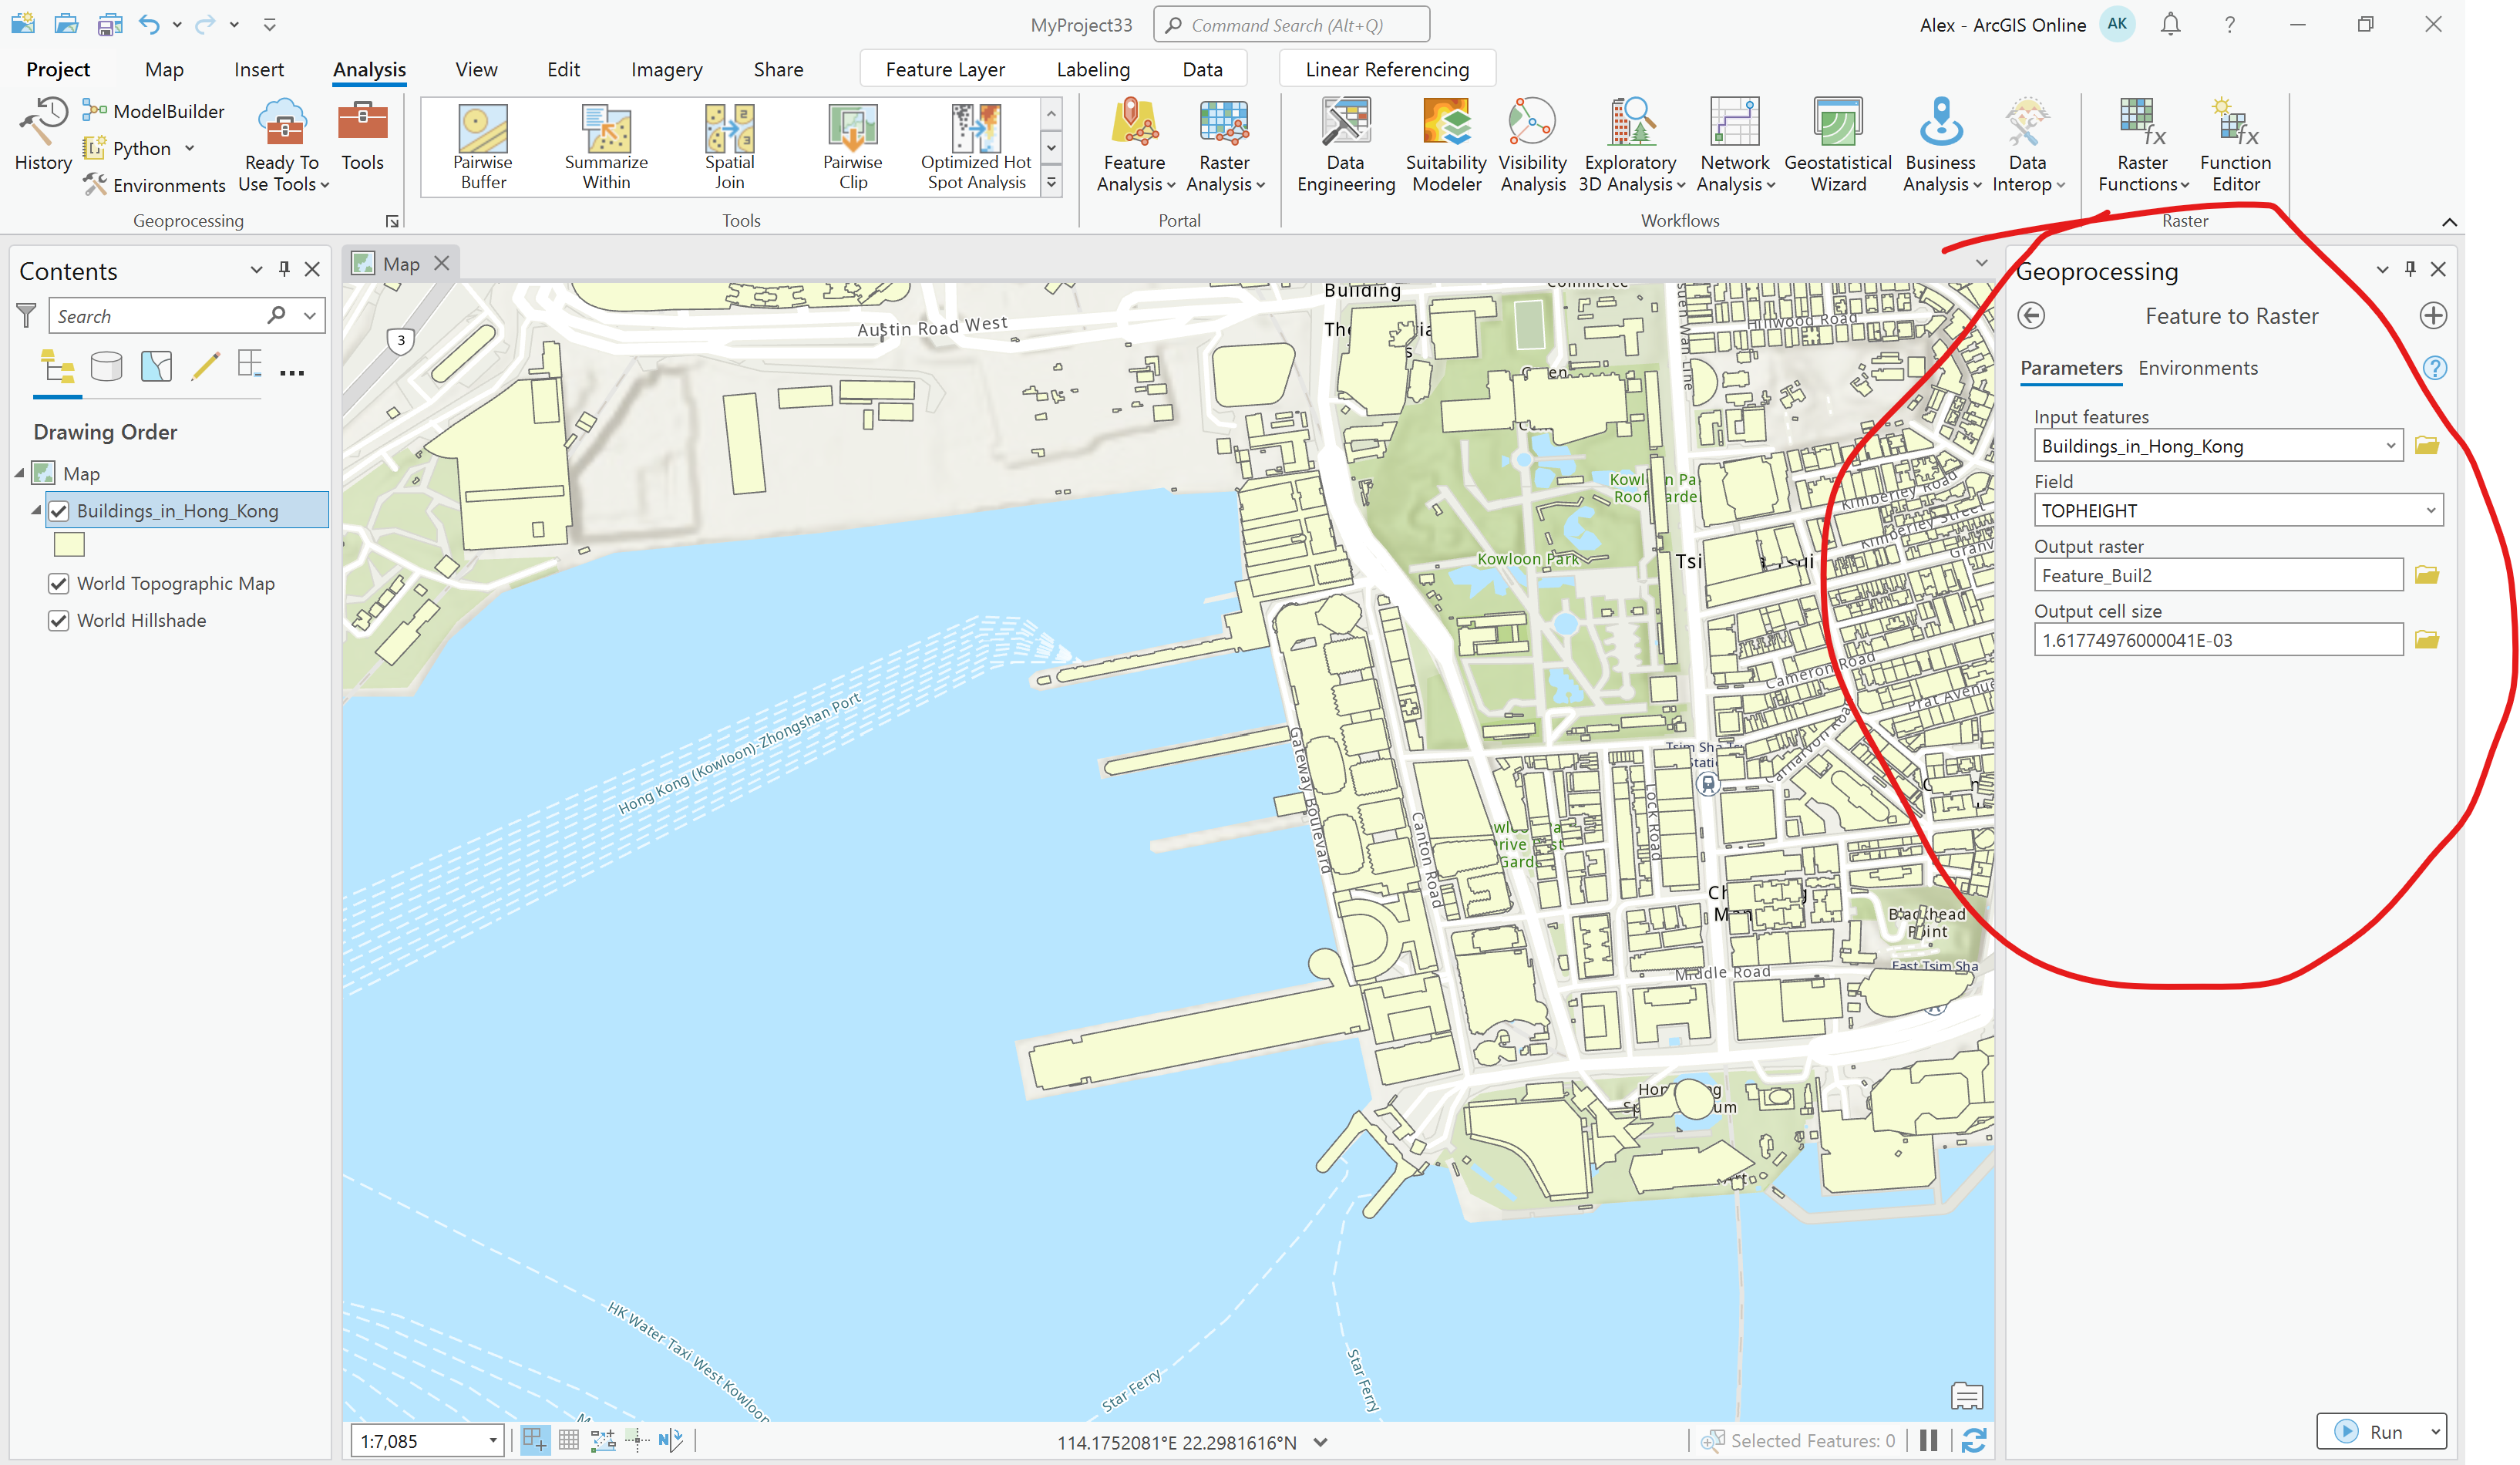Launch the Spatial Join tool
The height and width of the screenshot is (1465, 2520).
click(x=729, y=145)
